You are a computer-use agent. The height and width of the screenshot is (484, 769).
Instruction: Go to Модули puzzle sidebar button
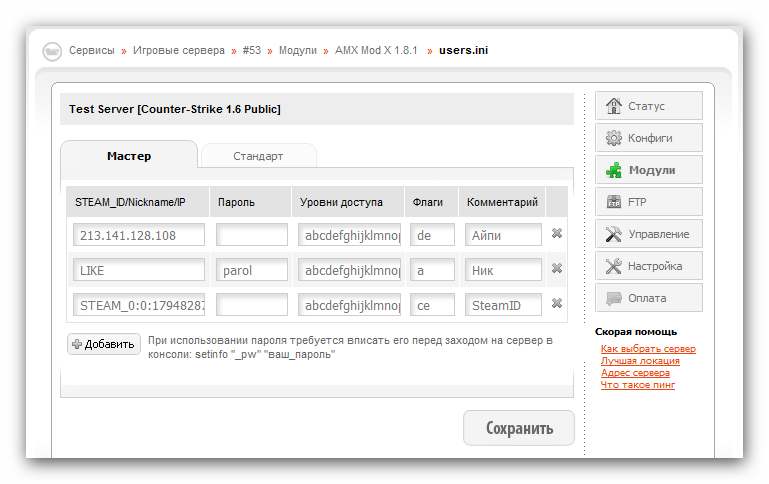pos(648,170)
